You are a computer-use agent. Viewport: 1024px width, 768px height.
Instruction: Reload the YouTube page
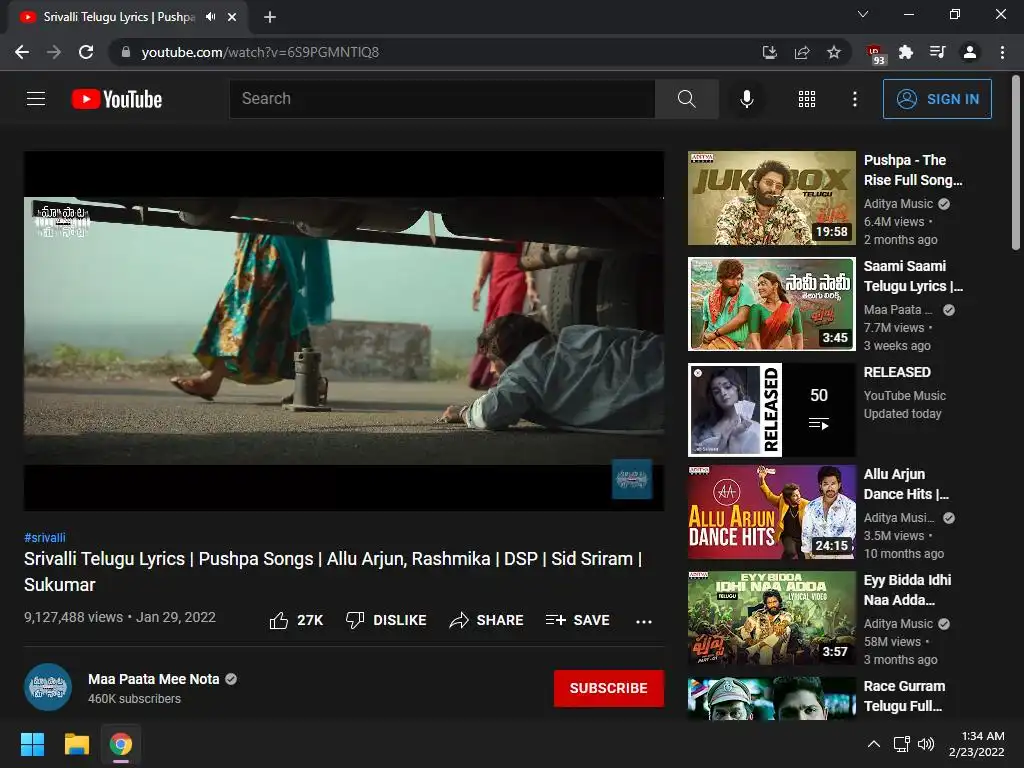coord(86,52)
